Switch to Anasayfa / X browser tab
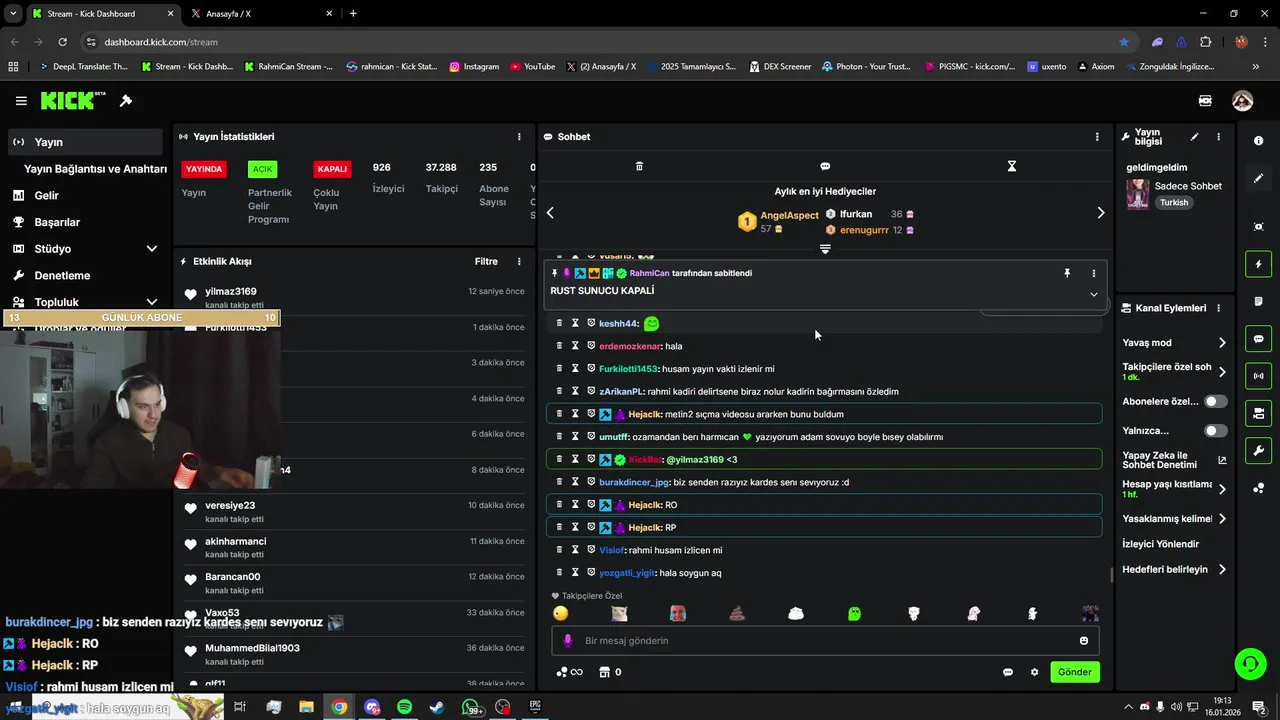1280x720 pixels. tap(258, 14)
